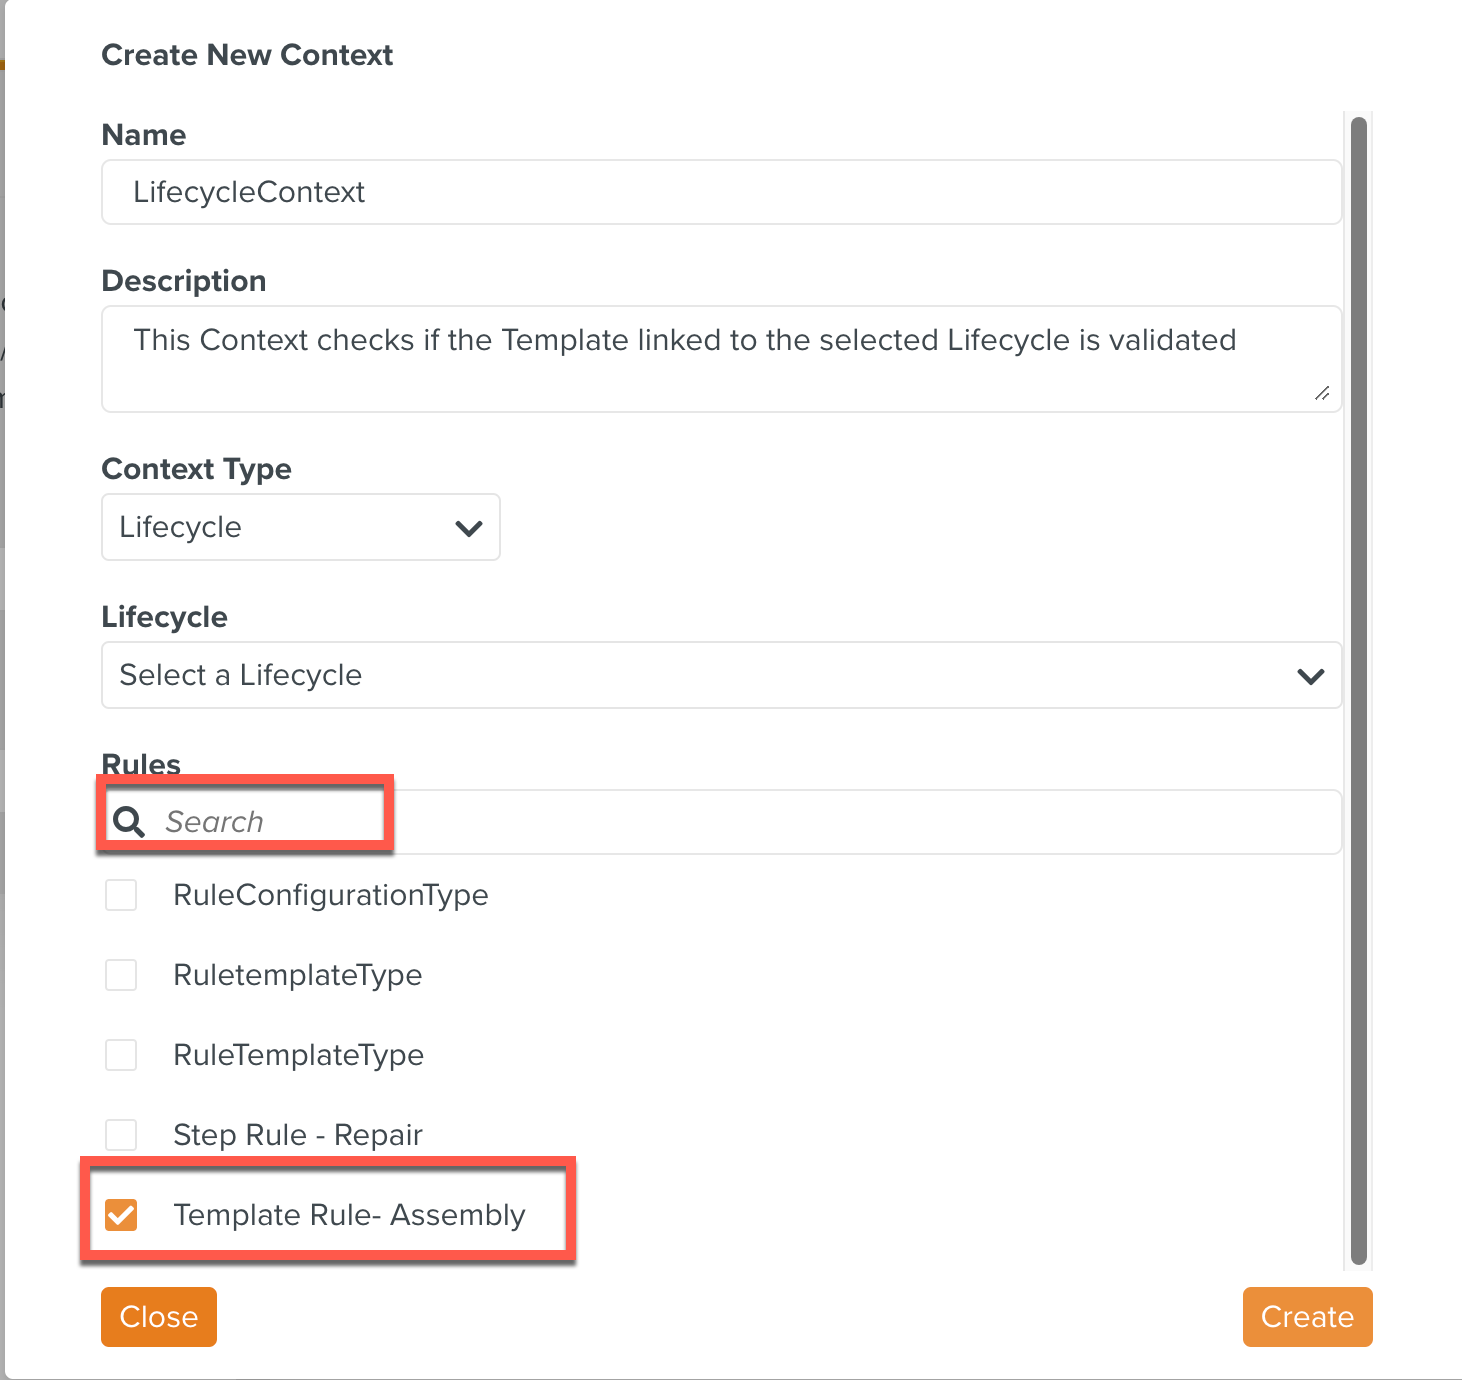
Task: Click the Name input field
Action: point(720,192)
